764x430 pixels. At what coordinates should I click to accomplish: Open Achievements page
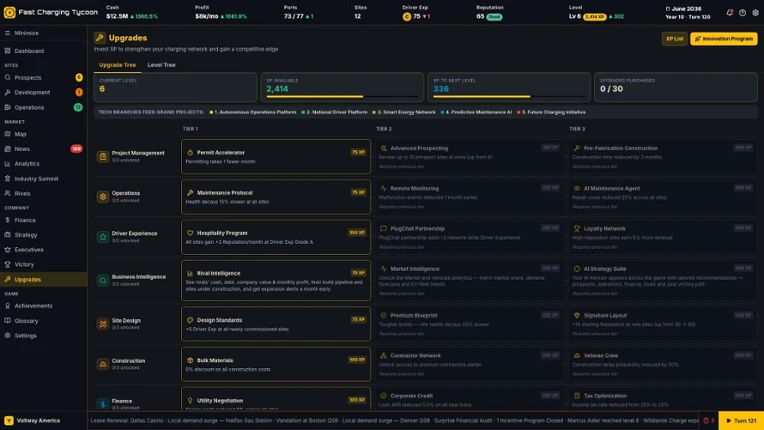[x=43, y=306]
